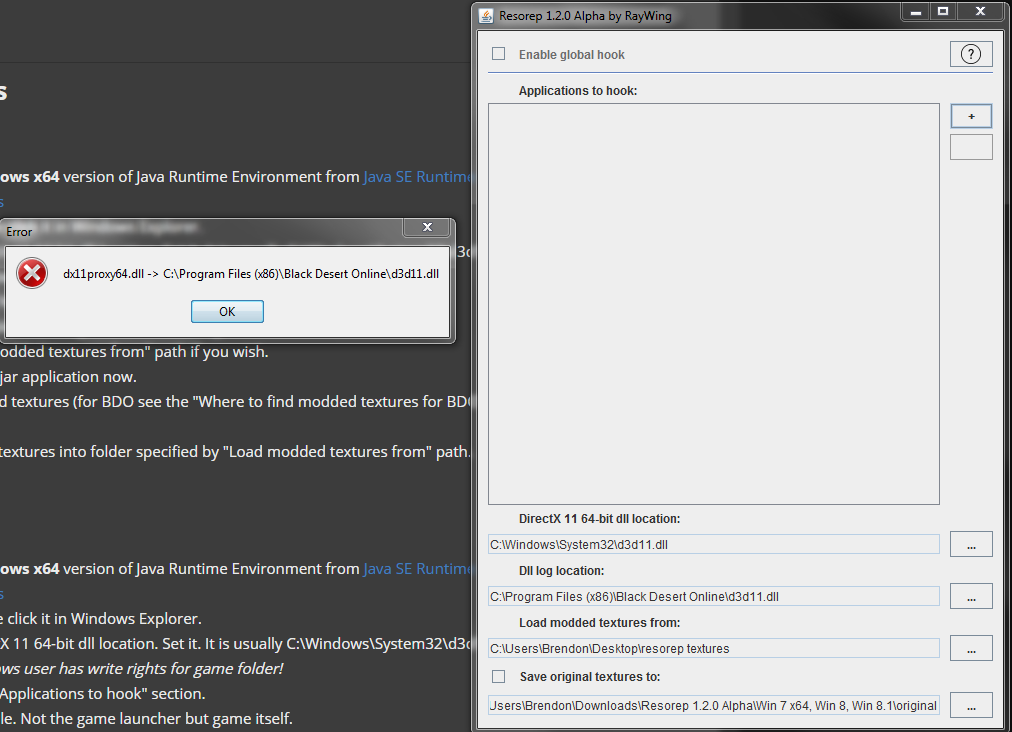Browse for the Dll log location
The width and height of the screenshot is (1012, 732).
[971, 596]
